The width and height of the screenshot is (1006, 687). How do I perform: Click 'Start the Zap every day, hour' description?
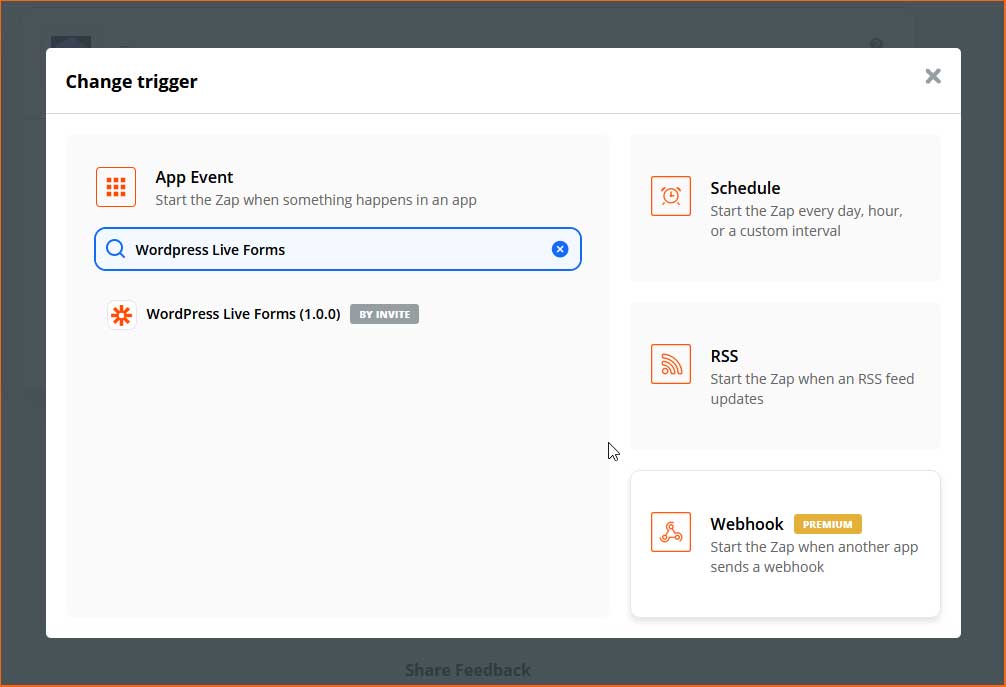(806, 221)
